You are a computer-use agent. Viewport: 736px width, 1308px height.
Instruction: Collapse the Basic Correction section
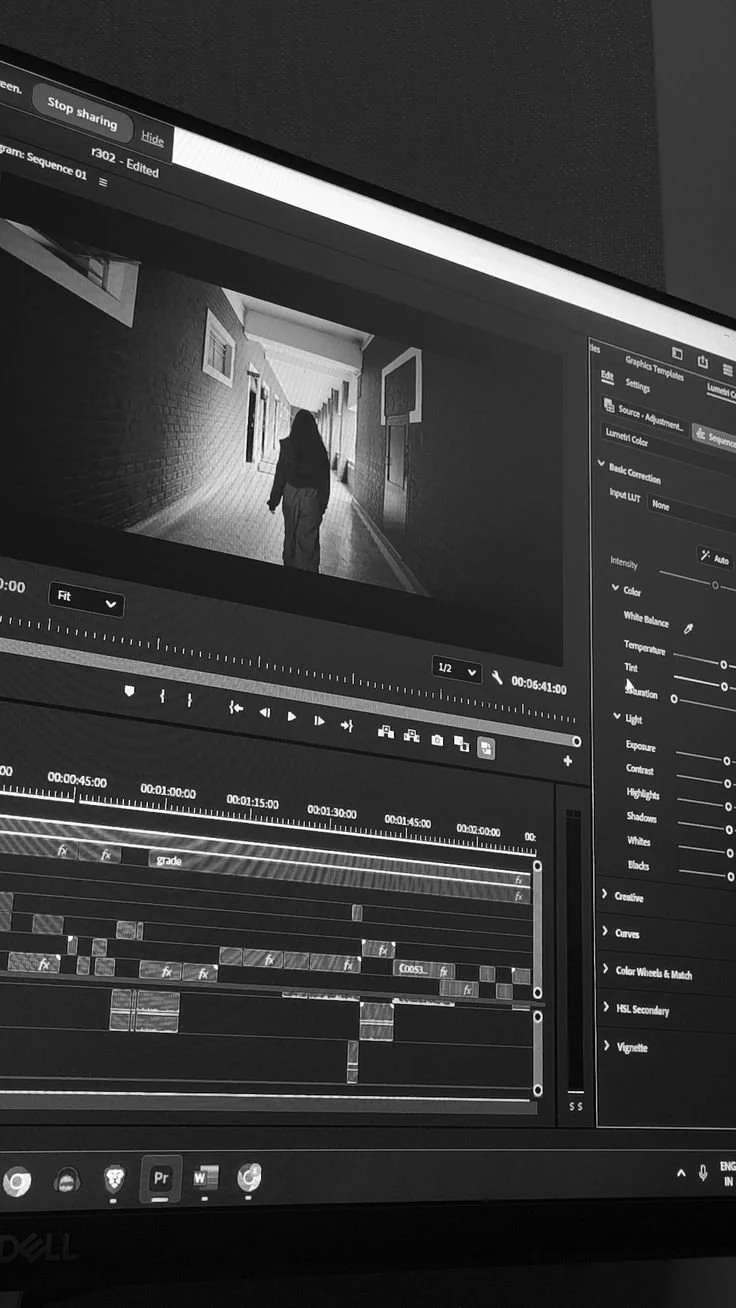(601, 464)
